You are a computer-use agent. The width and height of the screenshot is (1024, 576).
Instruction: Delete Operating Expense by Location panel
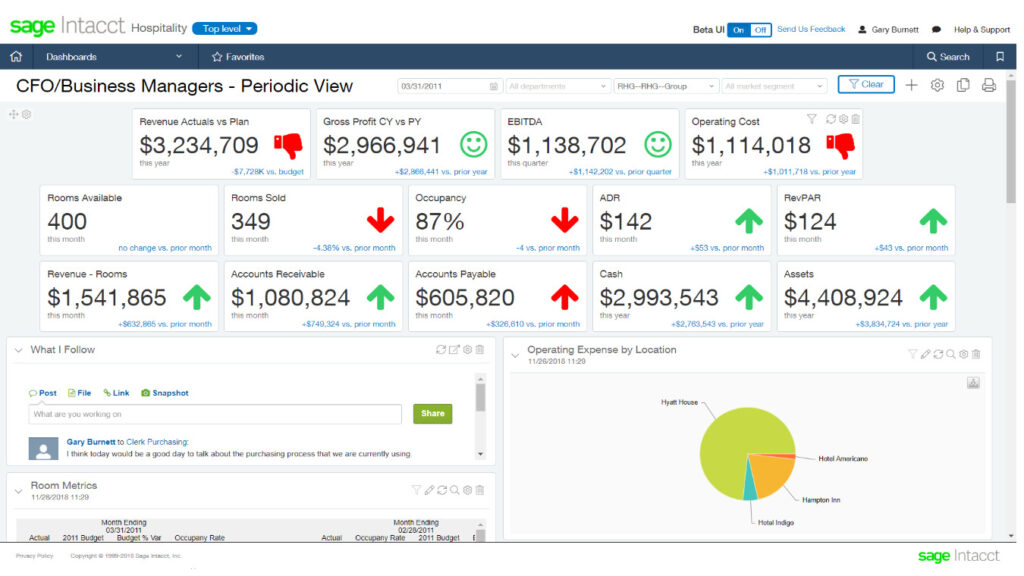(x=976, y=354)
